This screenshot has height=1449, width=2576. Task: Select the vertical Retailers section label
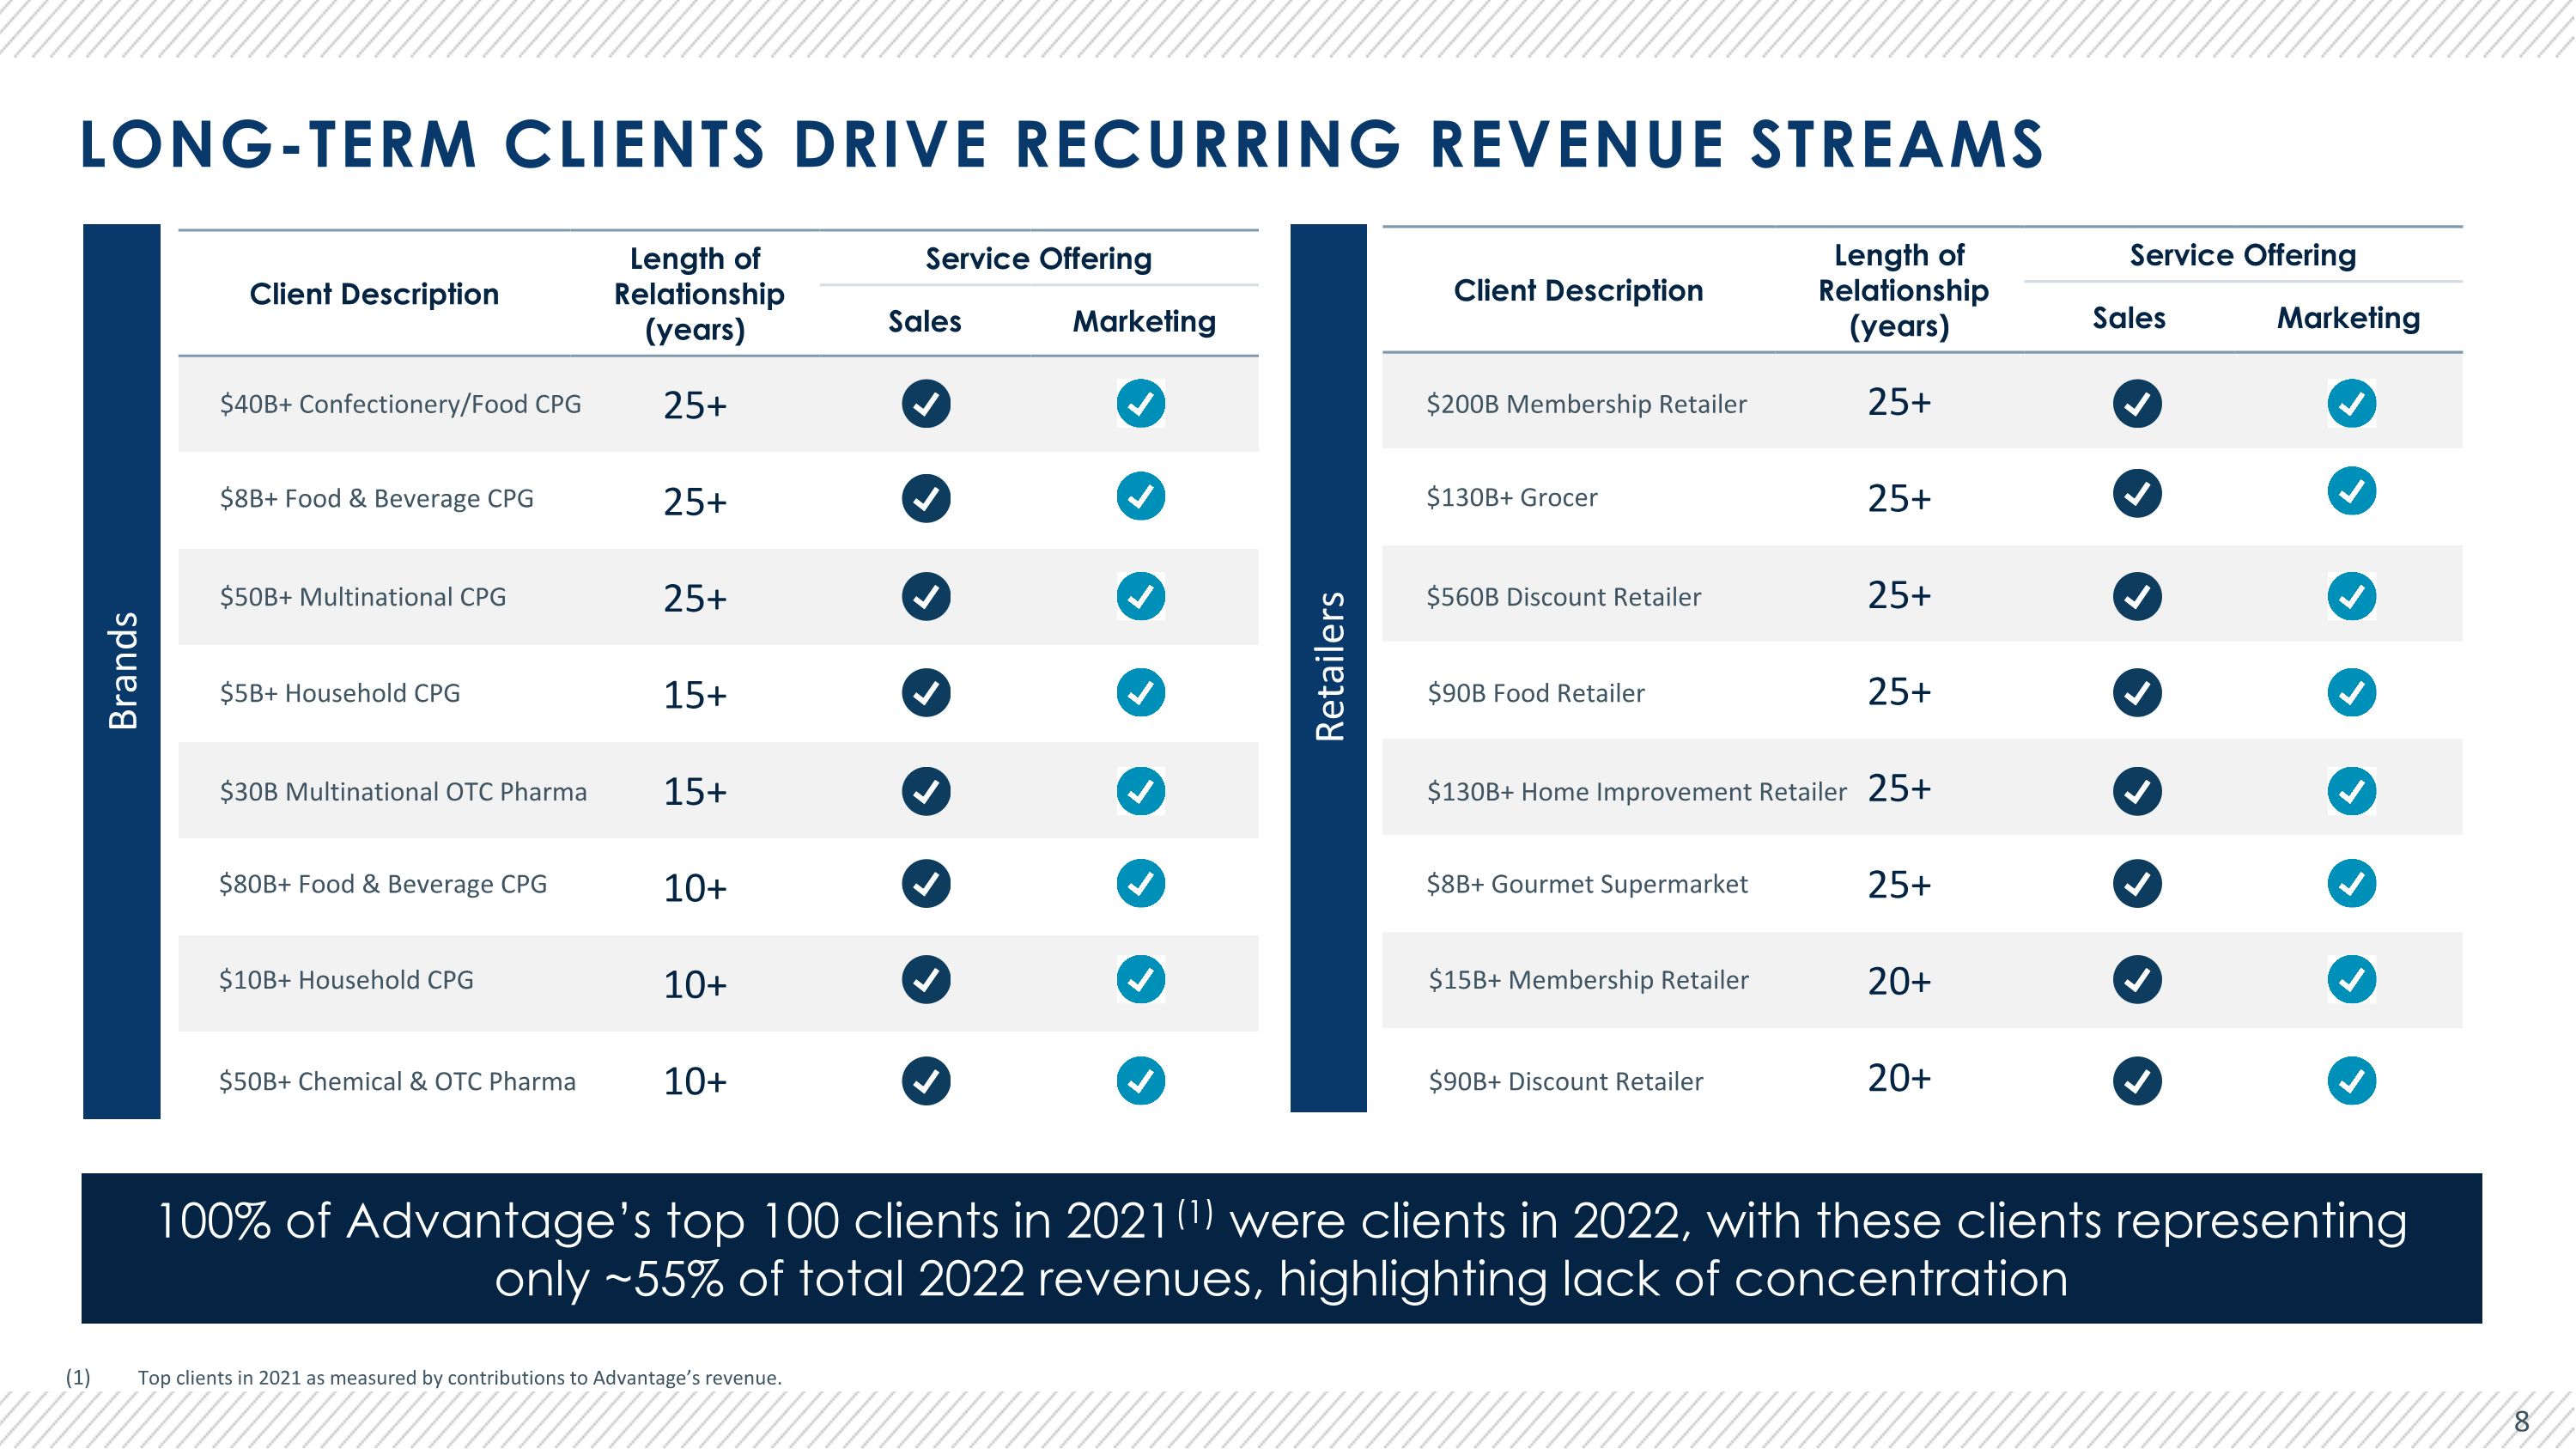click(x=1329, y=667)
